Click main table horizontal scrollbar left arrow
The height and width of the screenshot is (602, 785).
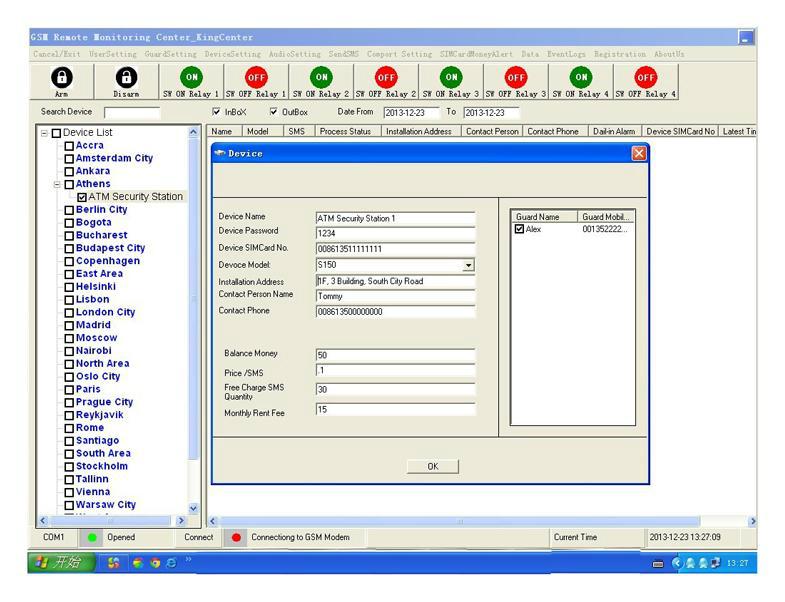pos(213,521)
